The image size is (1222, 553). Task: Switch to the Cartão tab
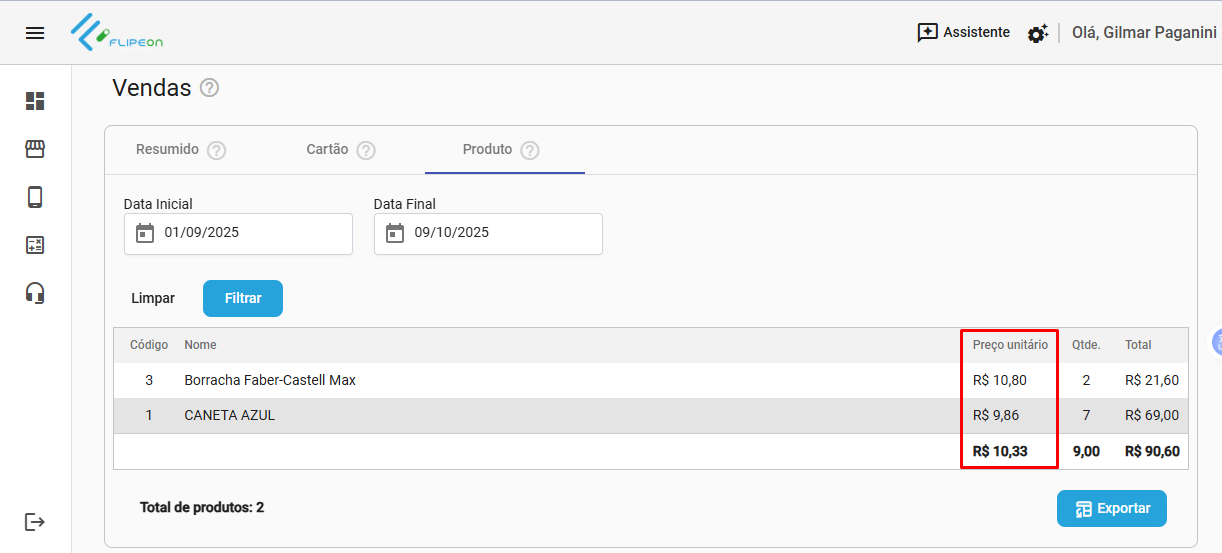pos(327,149)
